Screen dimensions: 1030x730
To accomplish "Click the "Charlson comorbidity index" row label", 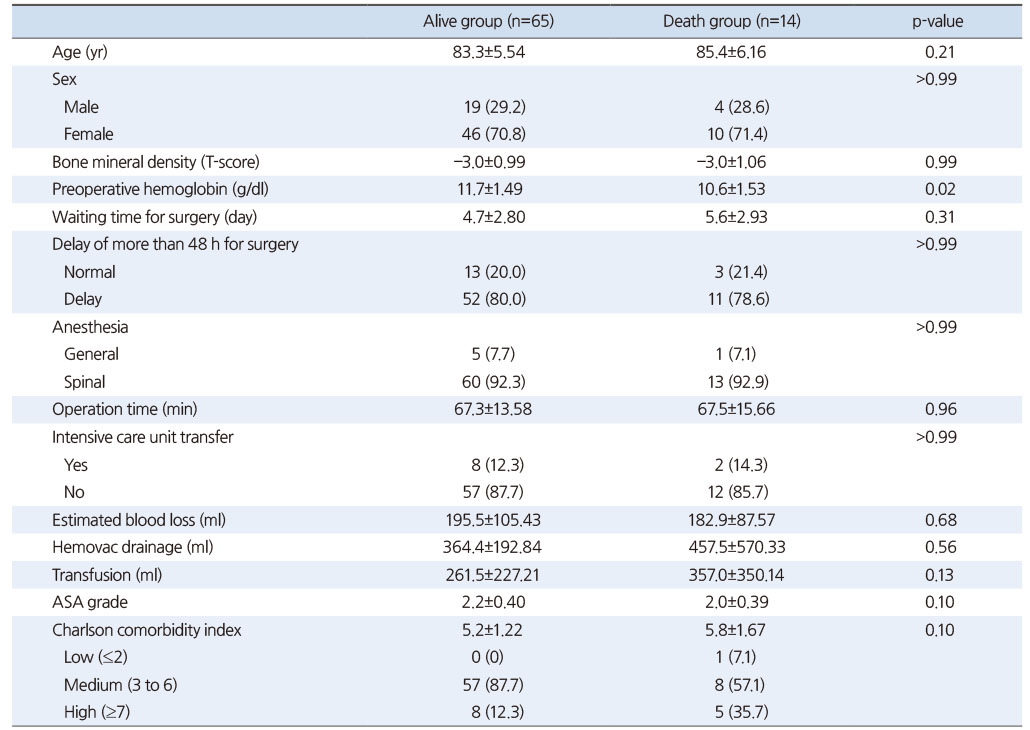I will pos(146,630).
